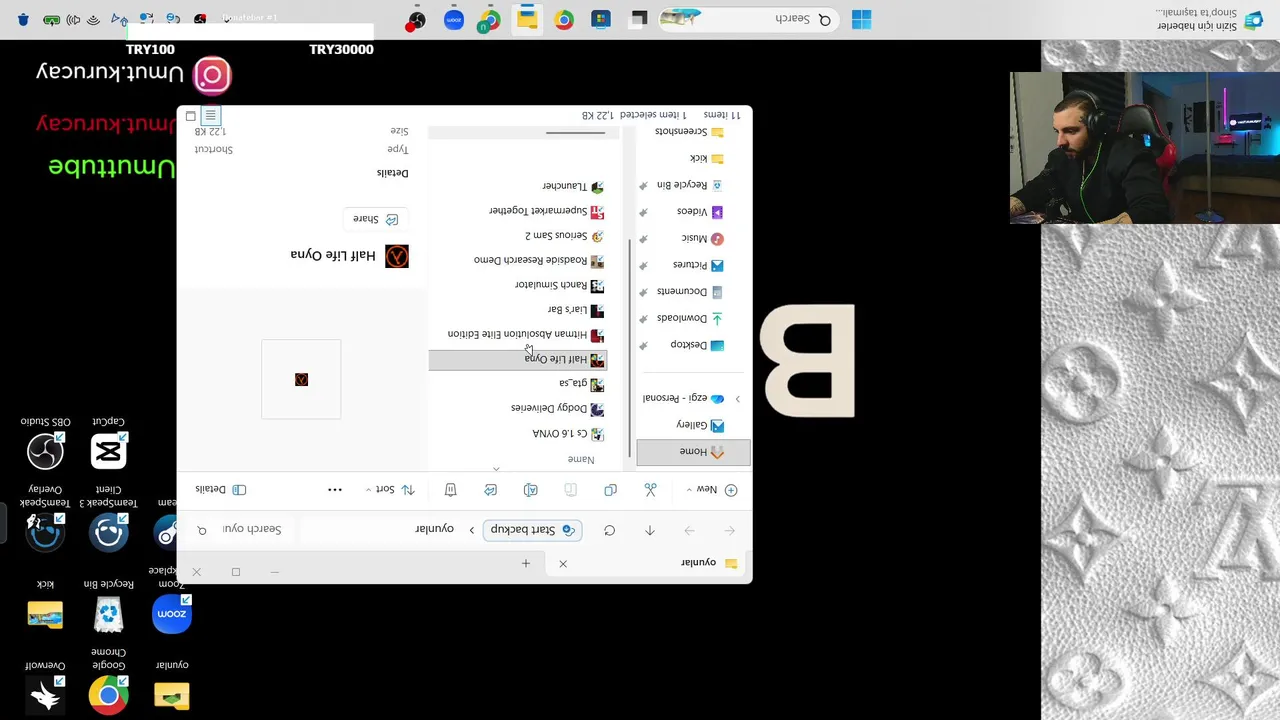Select the gta_sa shortcut
This screenshot has width=1280, height=720.
coord(581,384)
